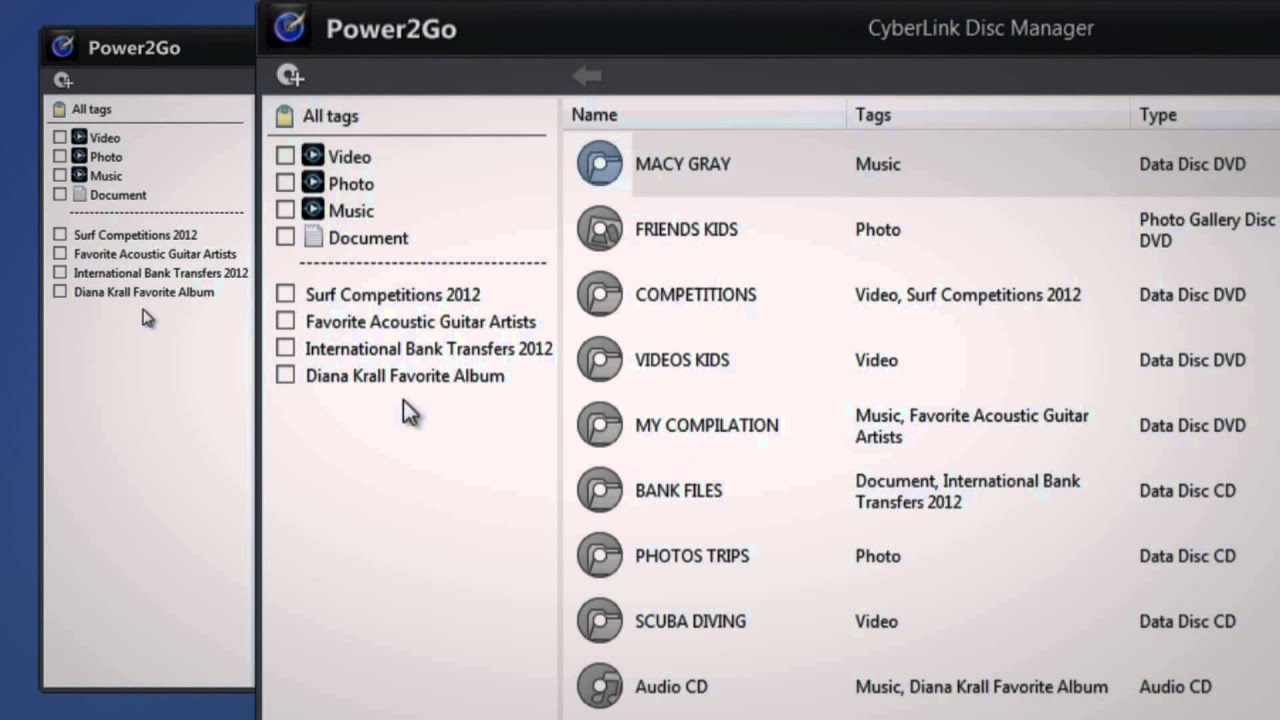The height and width of the screenshot is (720, 1280).
Task: Click the Music tag icon in front window
Action: (313, 209)
